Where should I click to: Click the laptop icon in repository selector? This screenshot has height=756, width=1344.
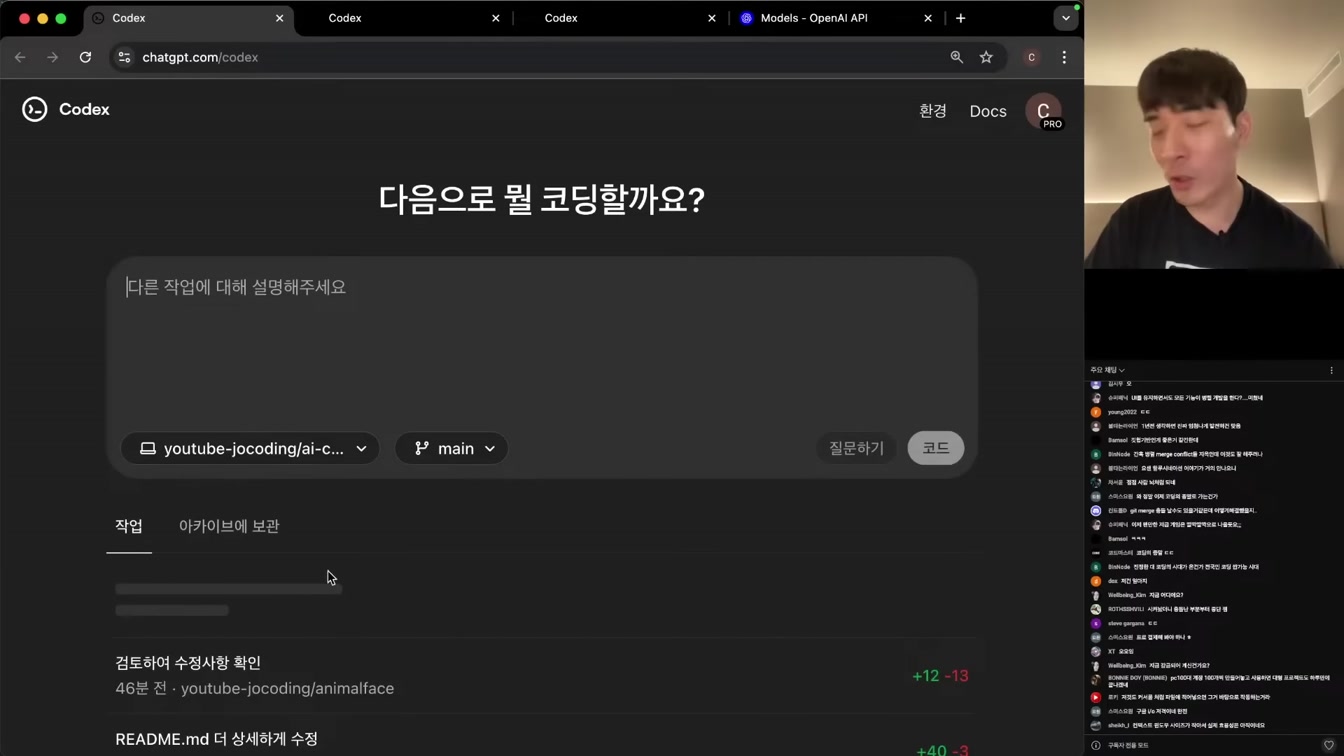click(148, 448)
